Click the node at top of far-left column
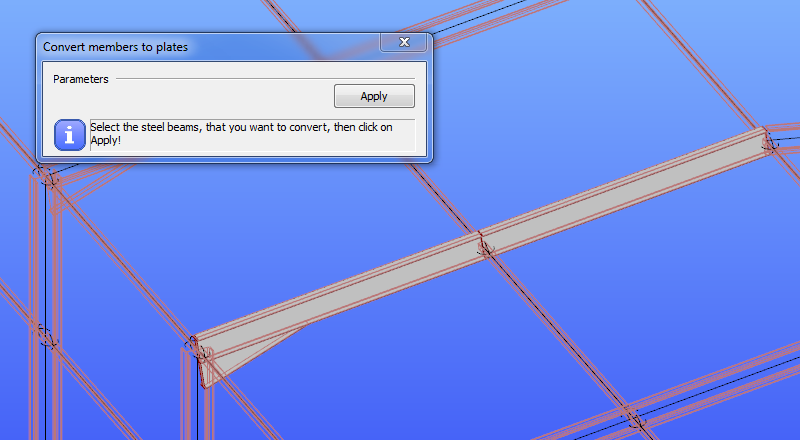The image size is (800, 440). tap(46, 176)
